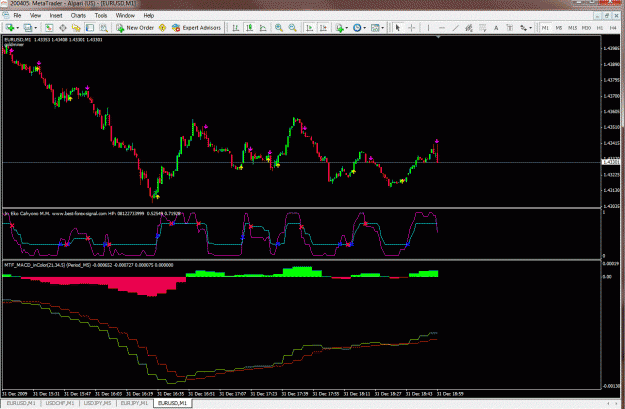
Task: Click the Zoom In magnifier
Action: point(279,28)
